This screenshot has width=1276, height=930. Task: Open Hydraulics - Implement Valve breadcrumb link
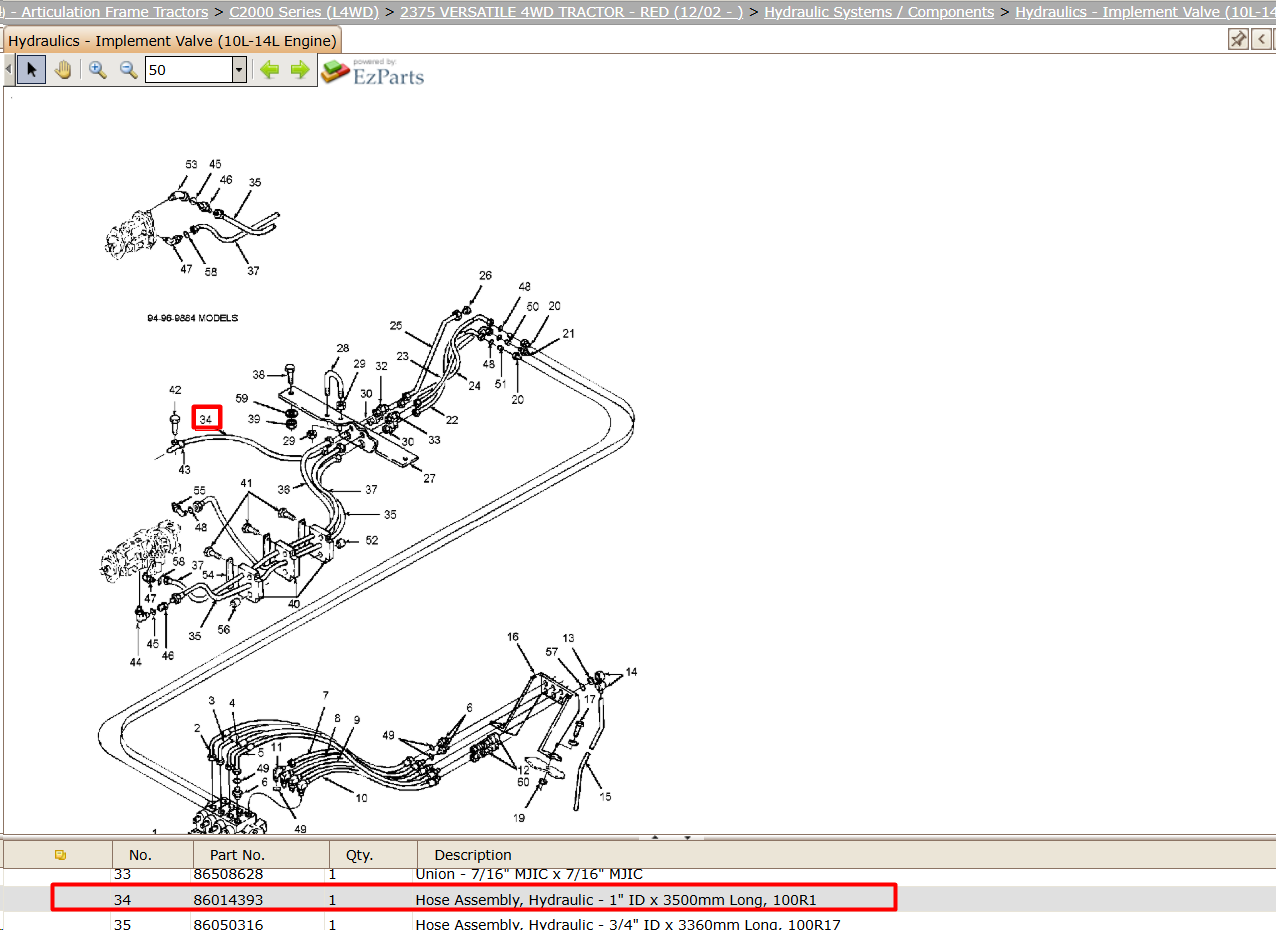[1145, 12]
